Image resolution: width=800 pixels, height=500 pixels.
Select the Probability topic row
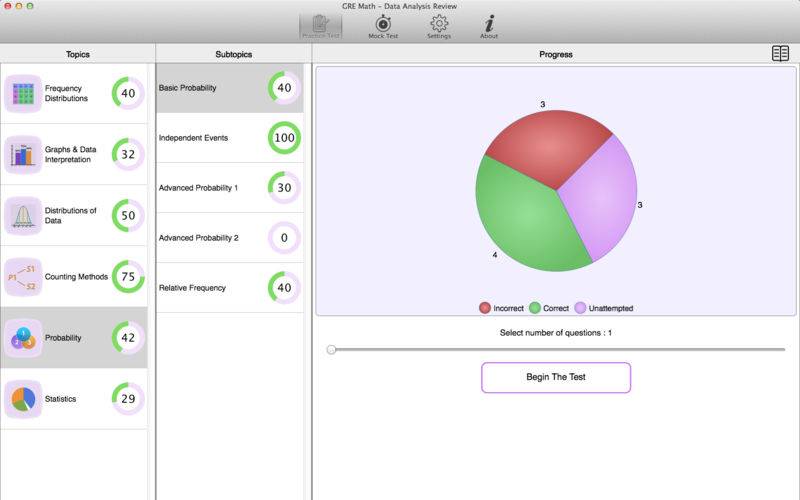click(x=75, y=338)
